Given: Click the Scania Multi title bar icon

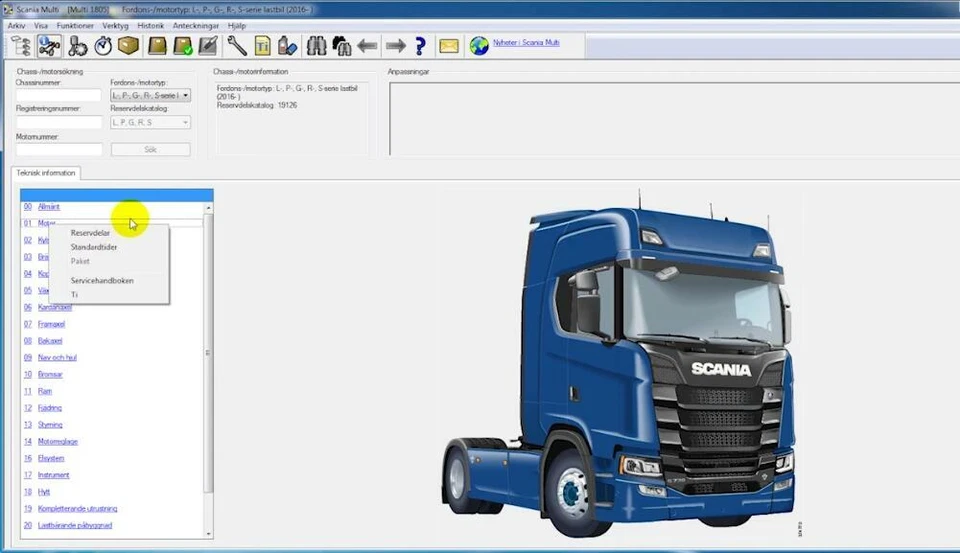Looking at the screenshot, I should (8, 9).
